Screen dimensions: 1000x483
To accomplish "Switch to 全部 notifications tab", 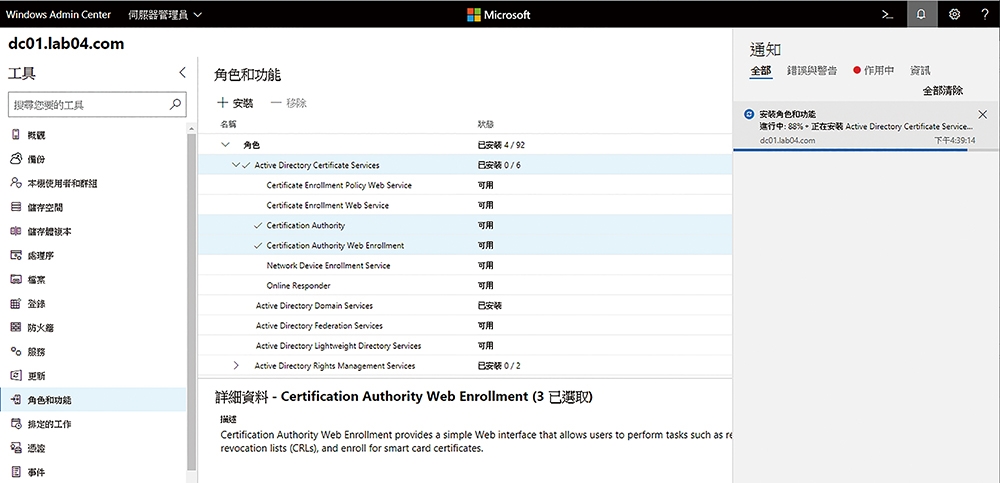I will tap(761, 71).
